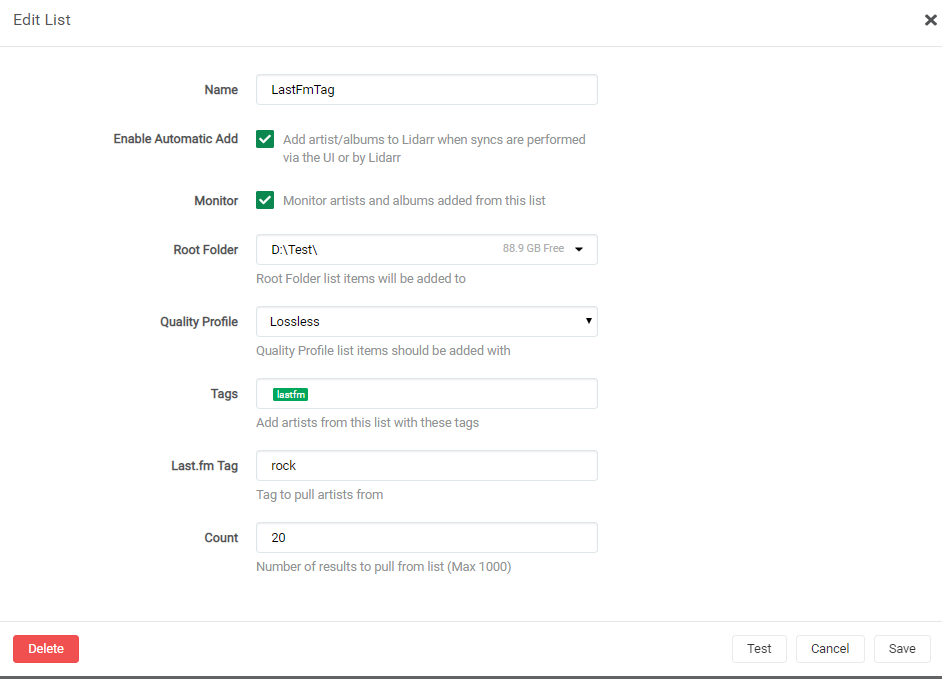Click the Monitor field label
This screenshot has width=942, height=679.
pos(216,201)
